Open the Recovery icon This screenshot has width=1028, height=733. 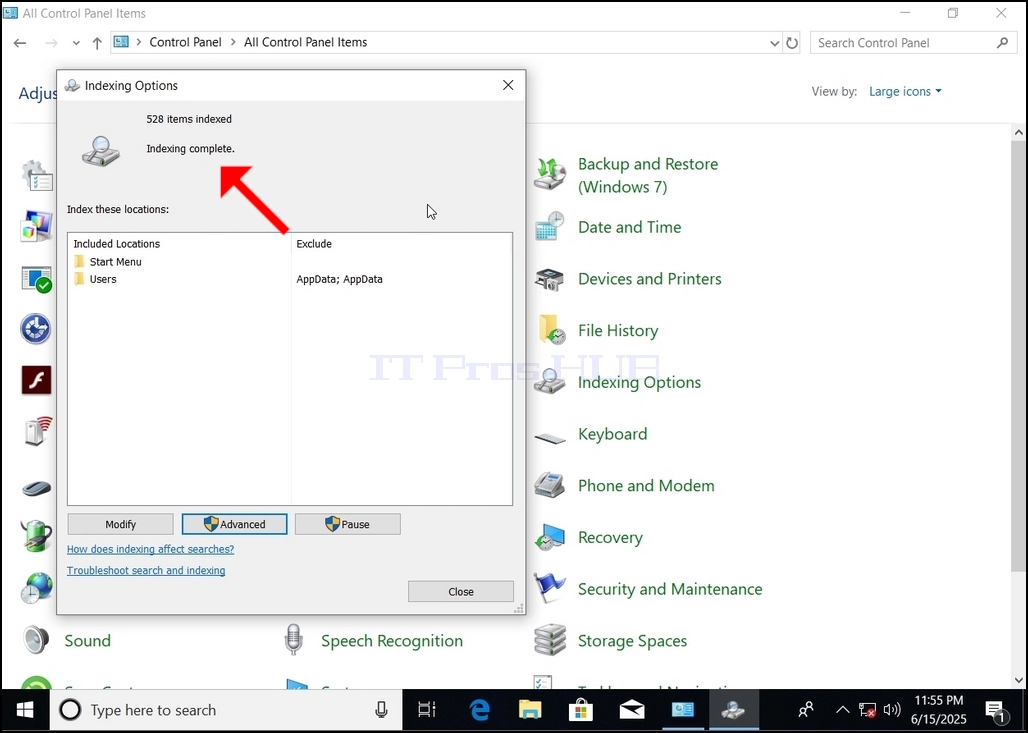(x=549, y=538)
